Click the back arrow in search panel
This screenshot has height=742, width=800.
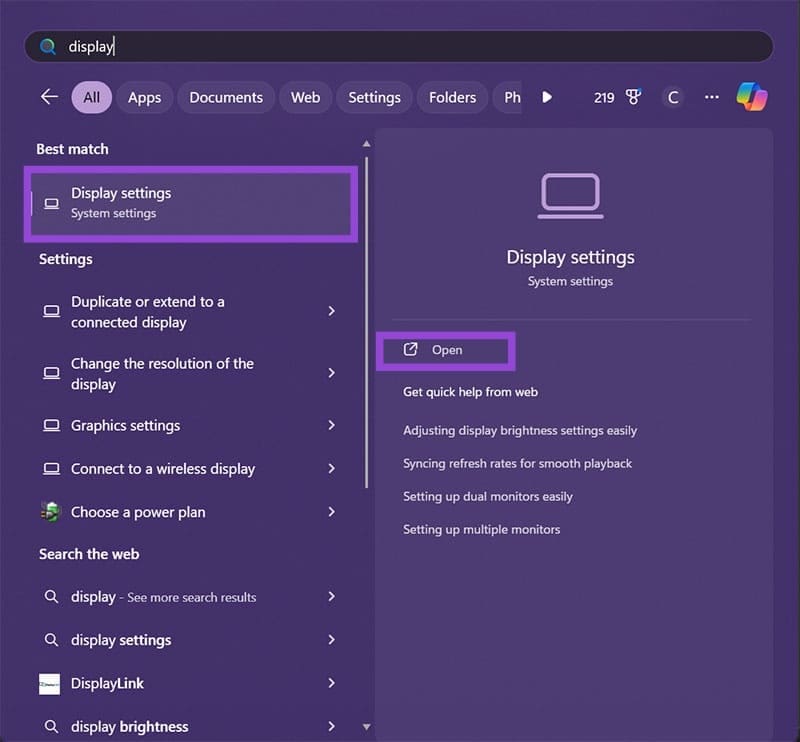coord(49,97)
